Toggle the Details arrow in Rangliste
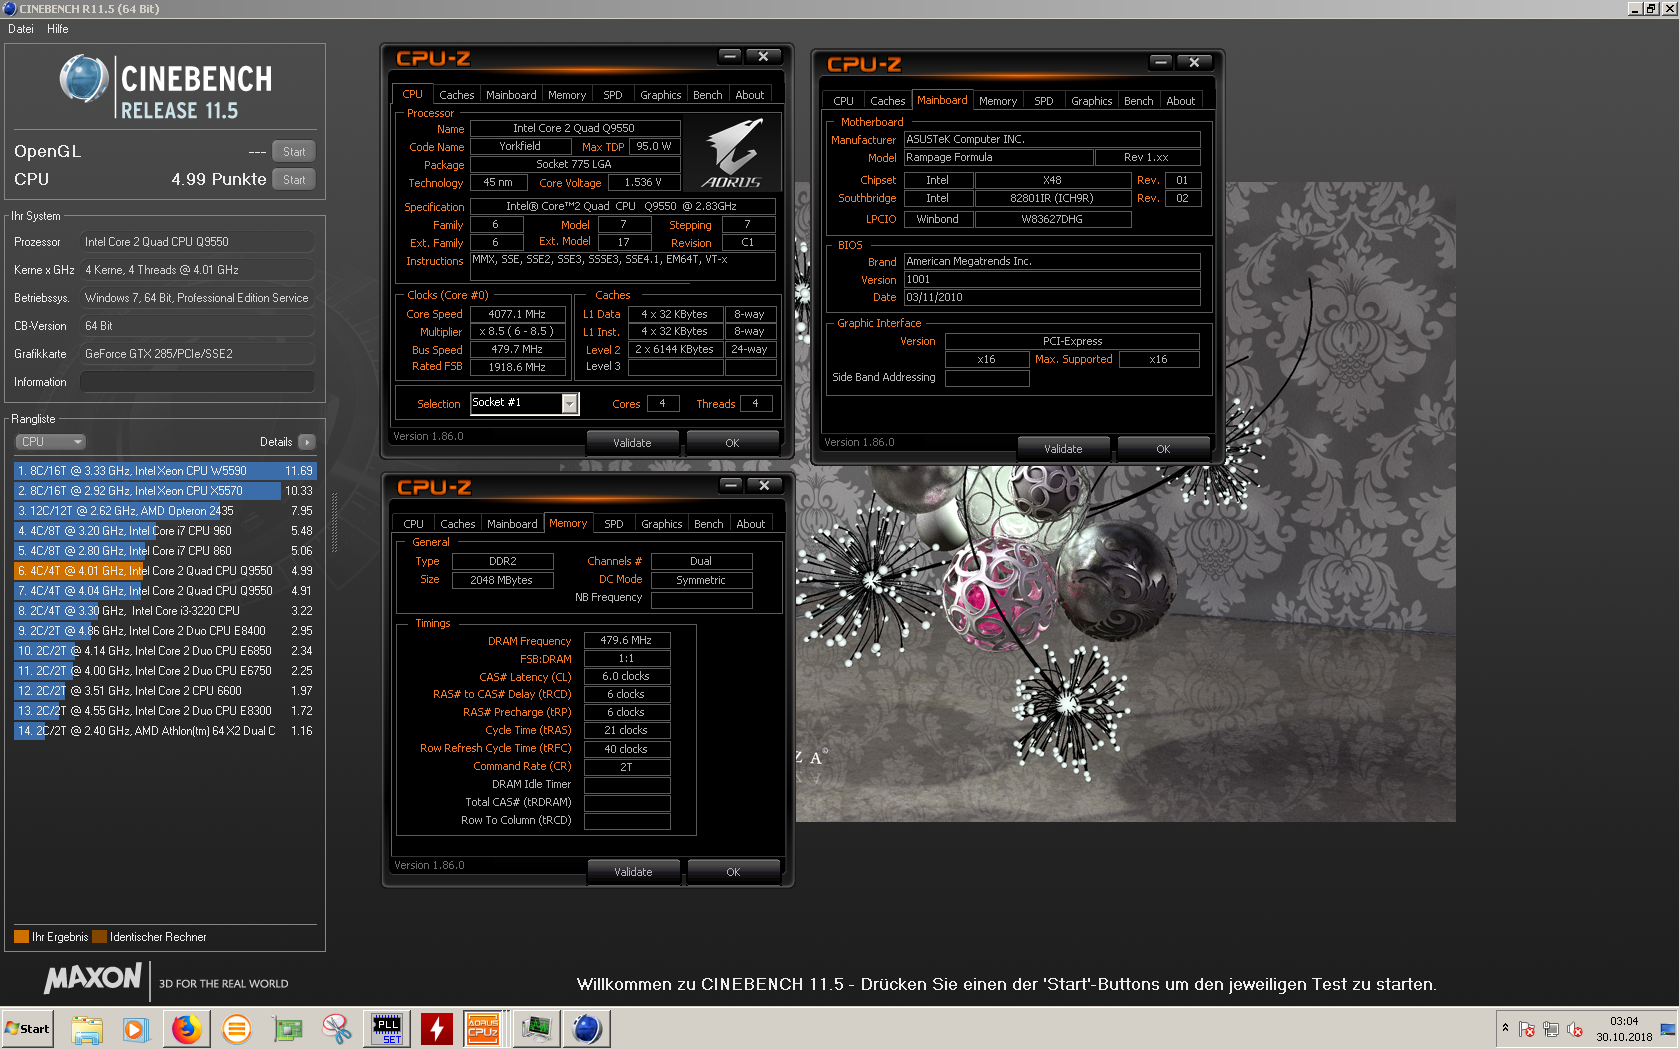 tap(307, 442)
